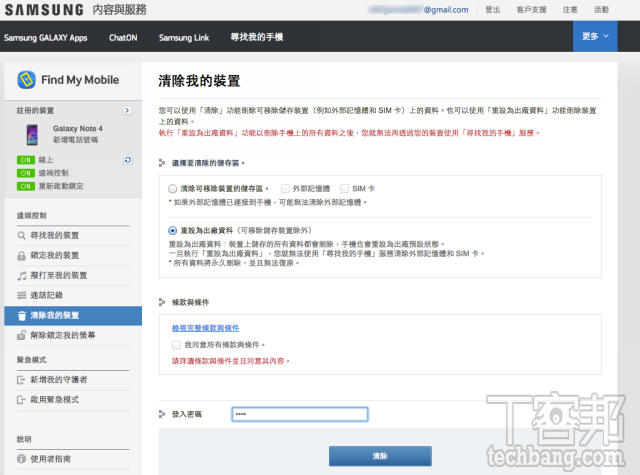Refresh the online status icon
Screen dimensions: 640x475
(x=128, y=160)
